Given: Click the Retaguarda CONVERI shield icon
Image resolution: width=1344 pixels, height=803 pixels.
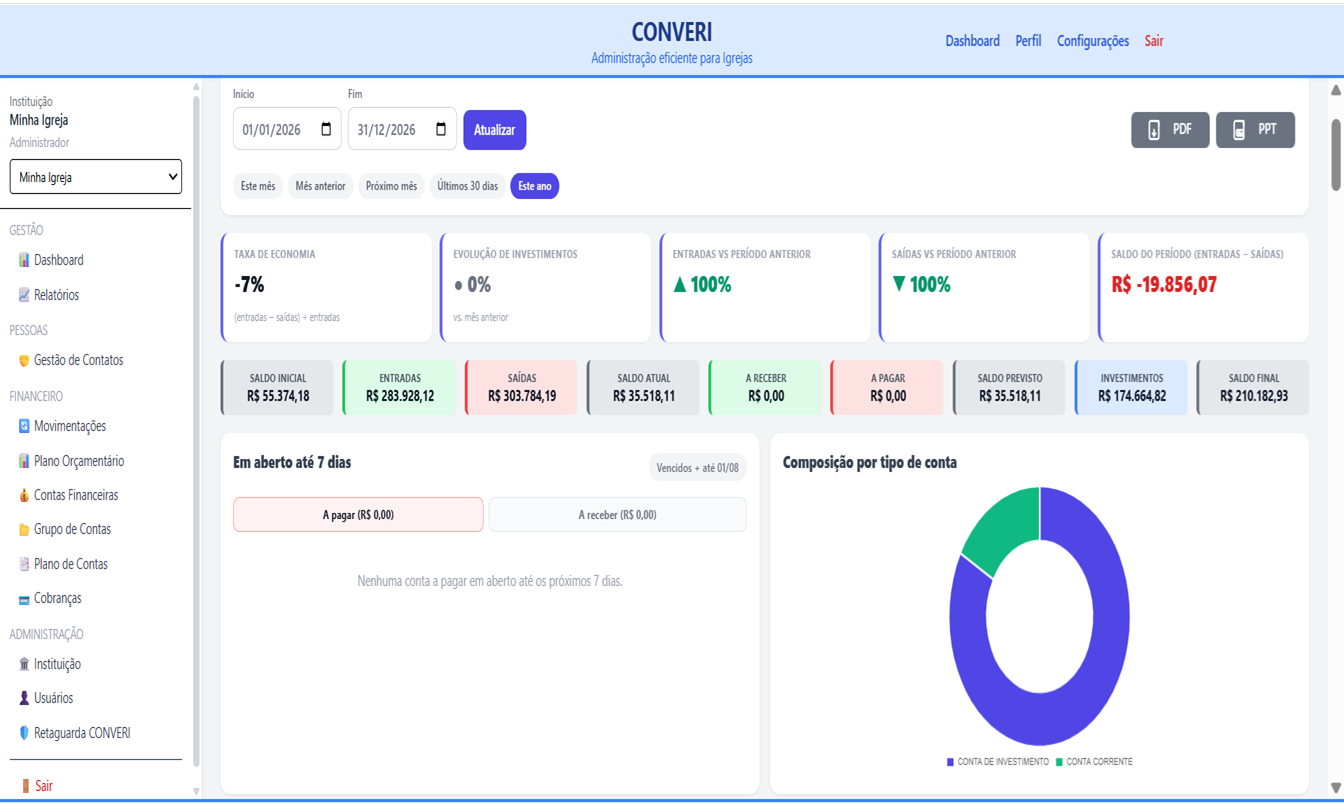Looking at the screenshot, I should (x=24, y=733).
